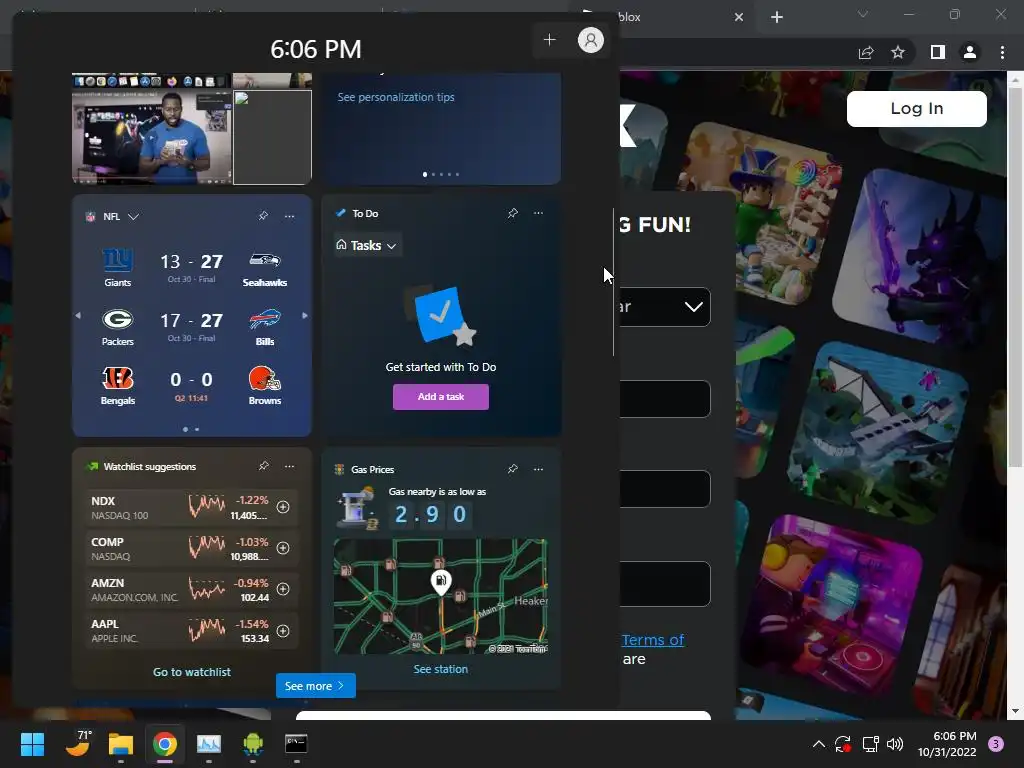Add AMZN to watchlist
Screen dimensions: 1024x768
click(x=283, y=589)
